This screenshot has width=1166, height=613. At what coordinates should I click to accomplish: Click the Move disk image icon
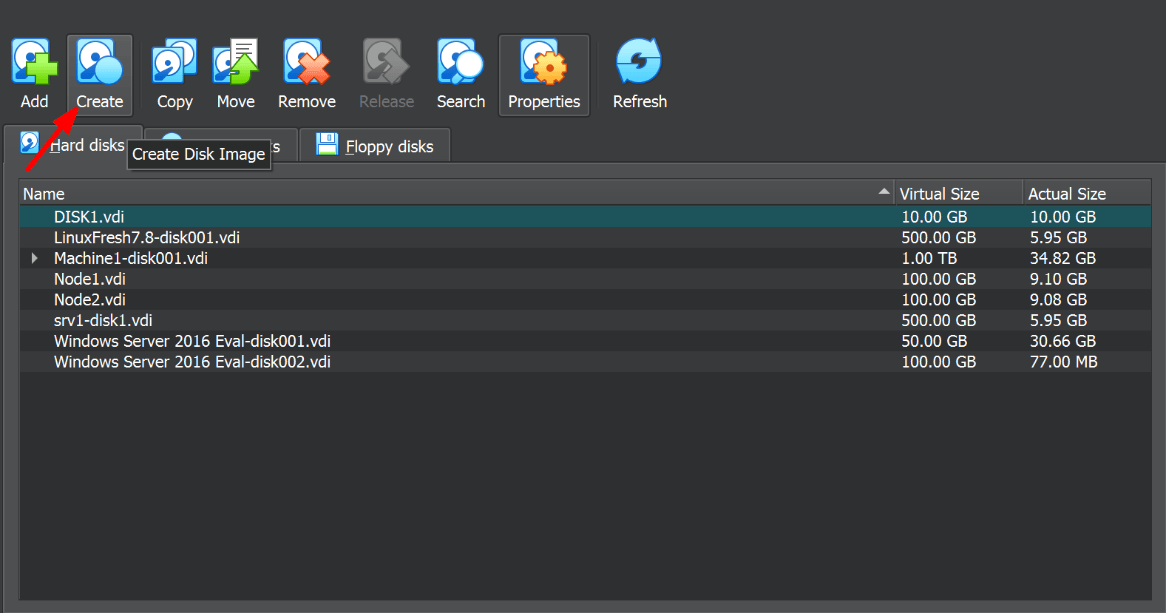pos(236,63)
